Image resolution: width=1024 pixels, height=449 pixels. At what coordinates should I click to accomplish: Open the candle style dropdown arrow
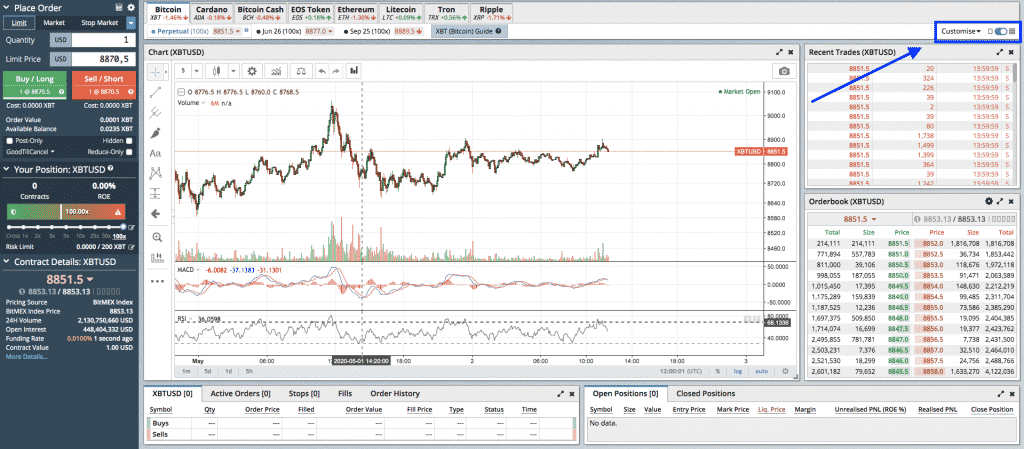tap(232, 70)
